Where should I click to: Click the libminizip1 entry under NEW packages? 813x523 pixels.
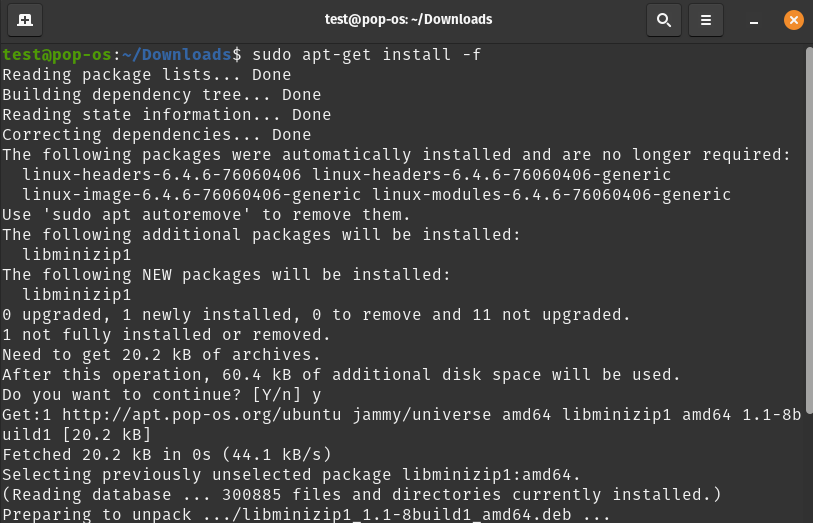77,295
